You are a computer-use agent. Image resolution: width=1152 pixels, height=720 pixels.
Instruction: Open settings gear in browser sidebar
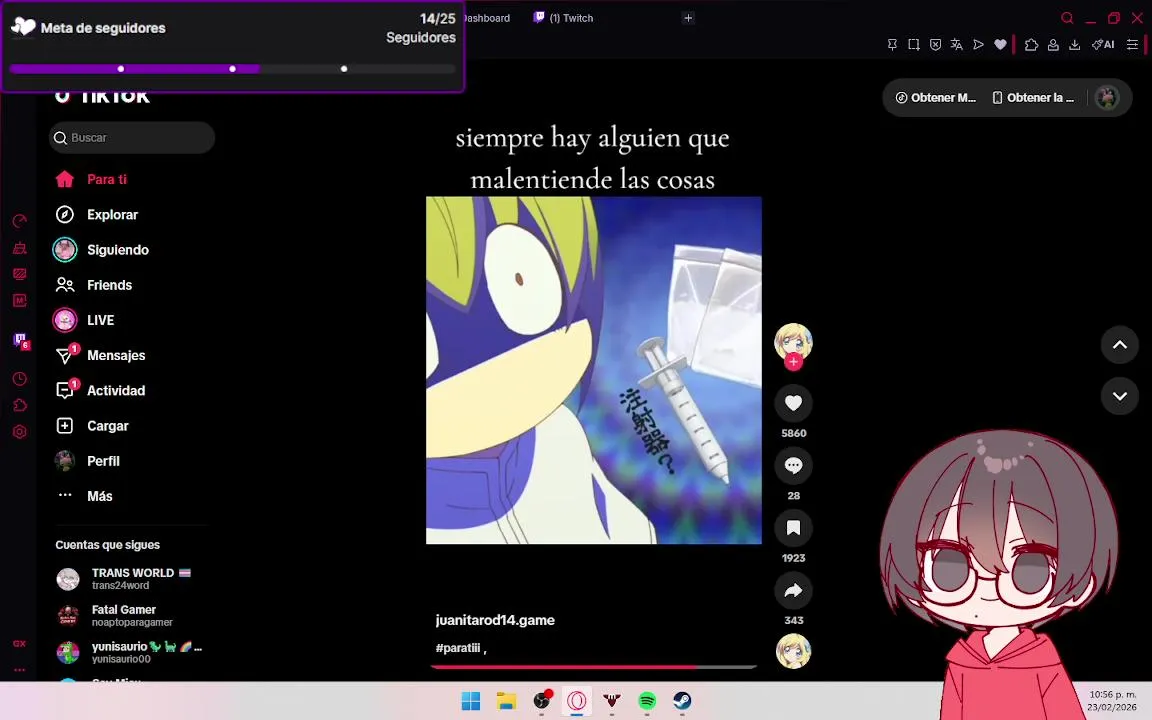pyautogui.click(x=20, y=431)
